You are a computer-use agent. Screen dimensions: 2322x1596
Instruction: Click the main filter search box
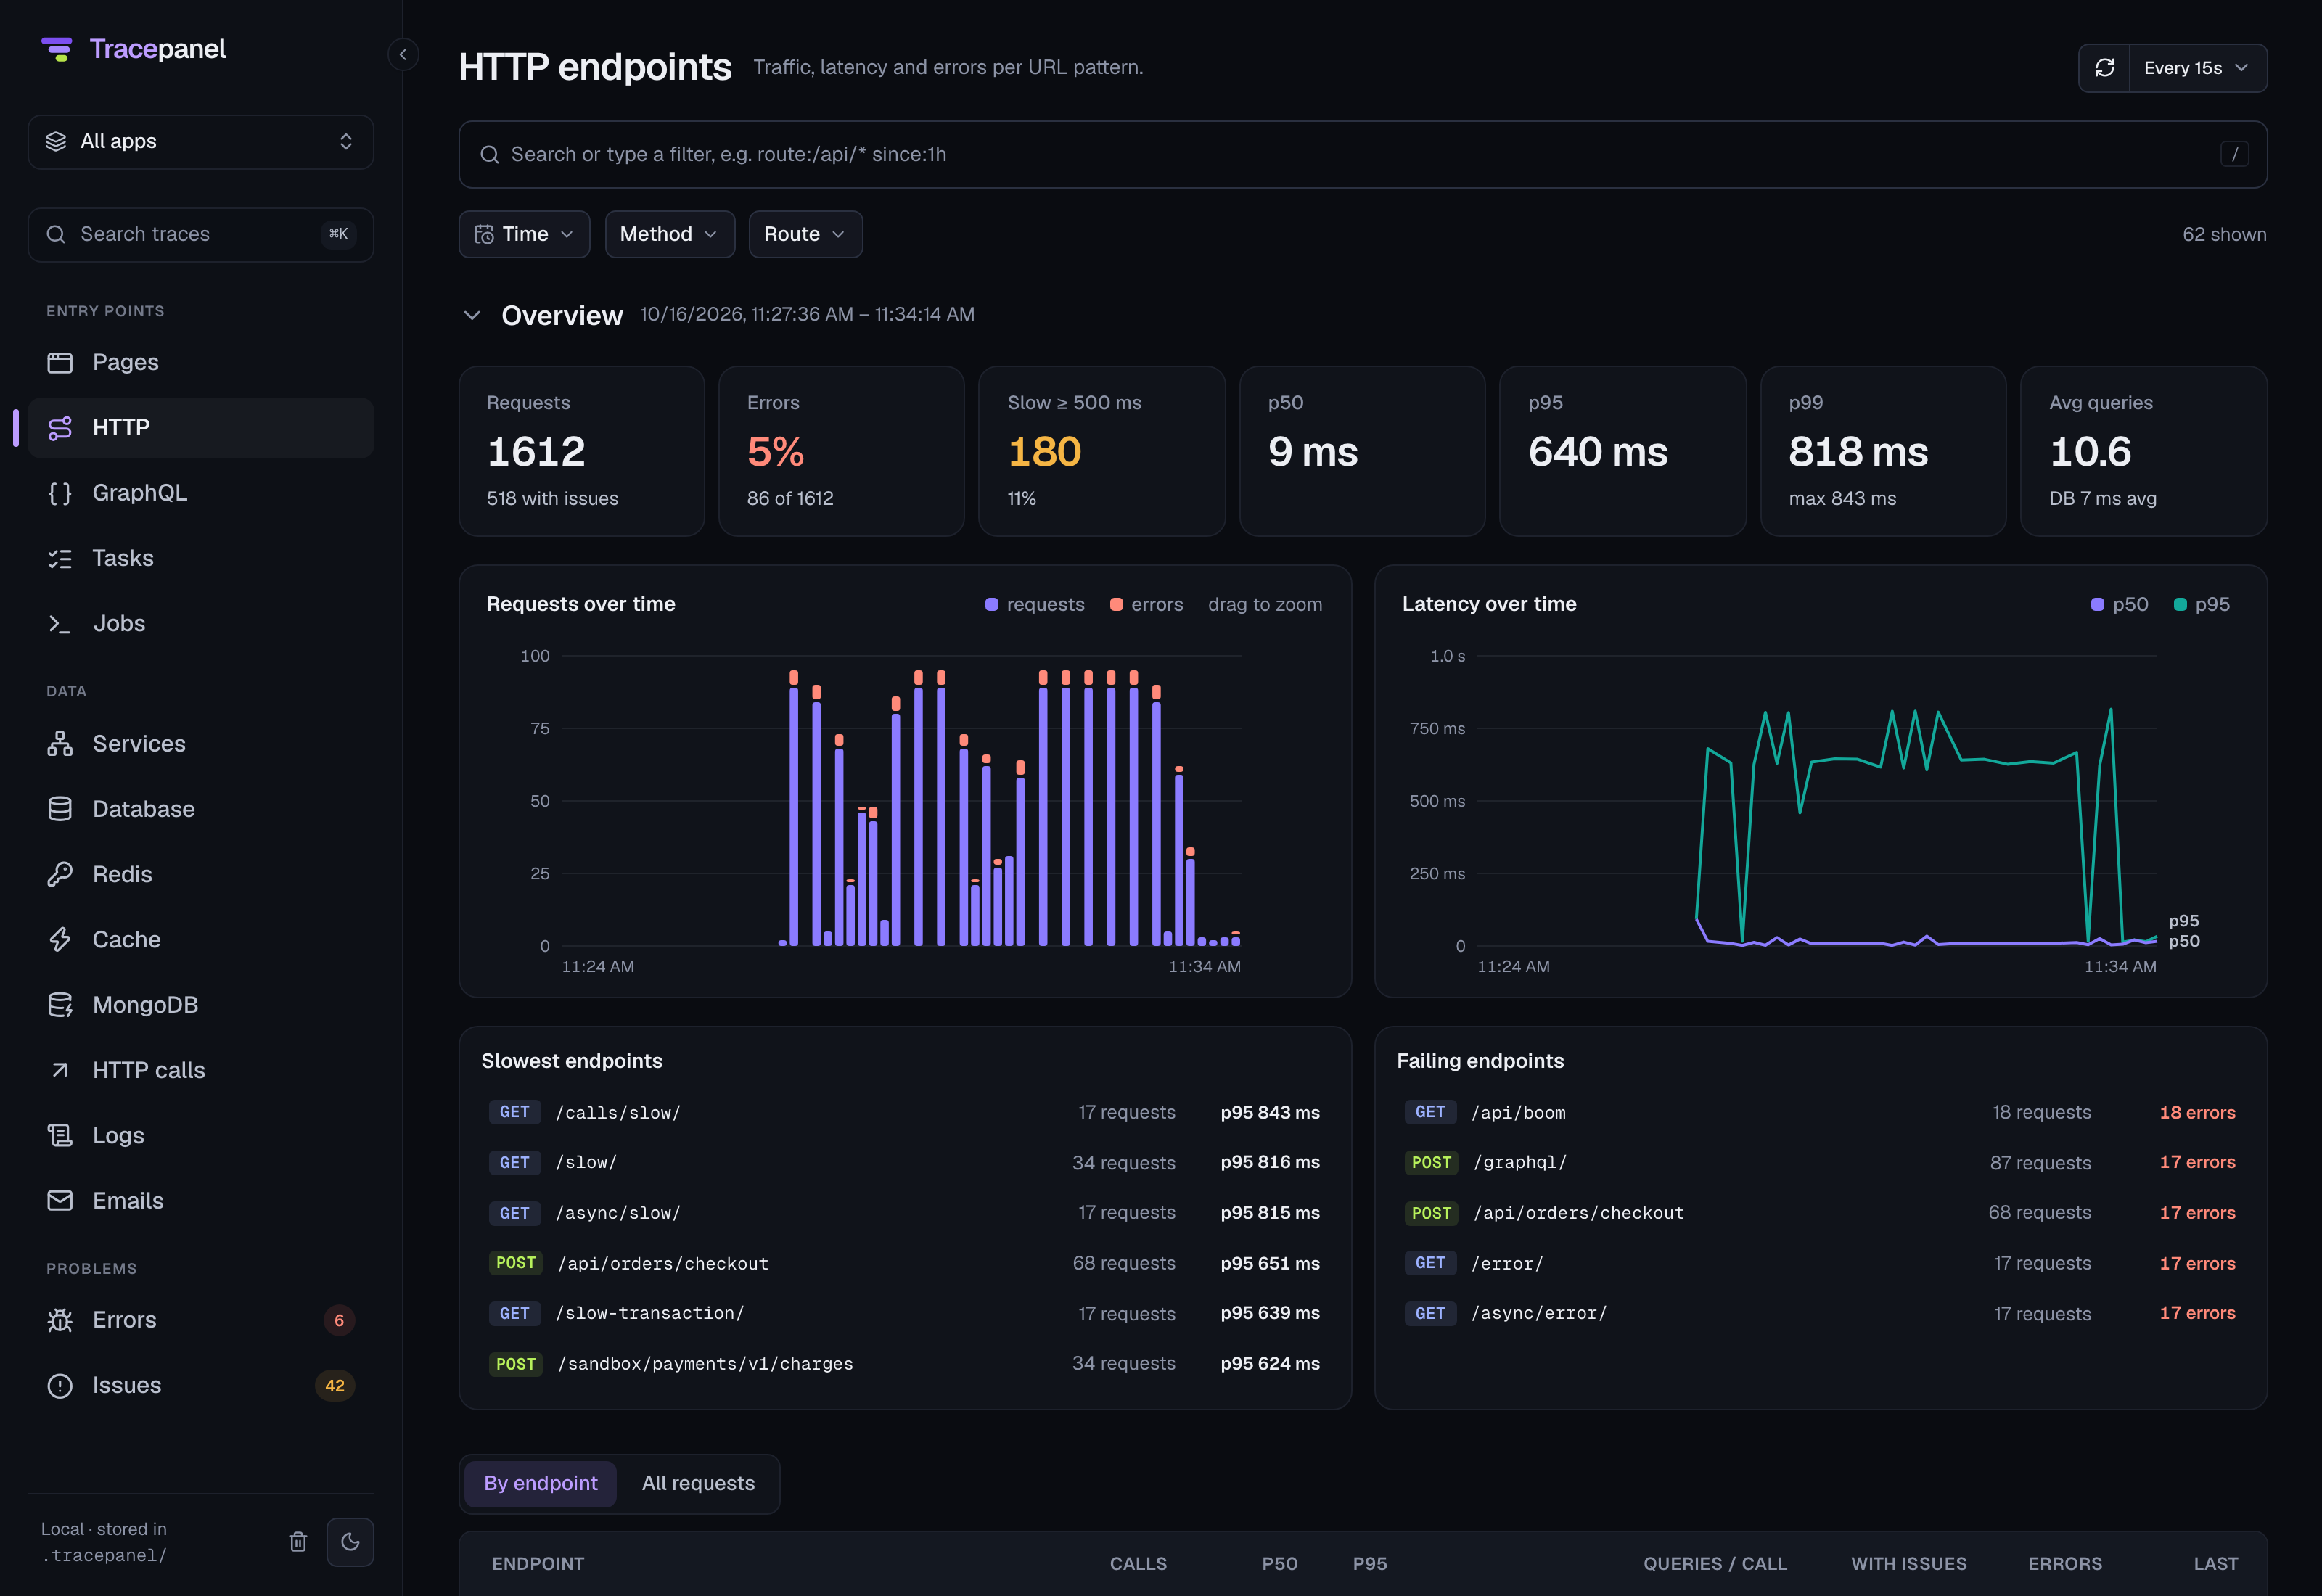coord(1362,155)
